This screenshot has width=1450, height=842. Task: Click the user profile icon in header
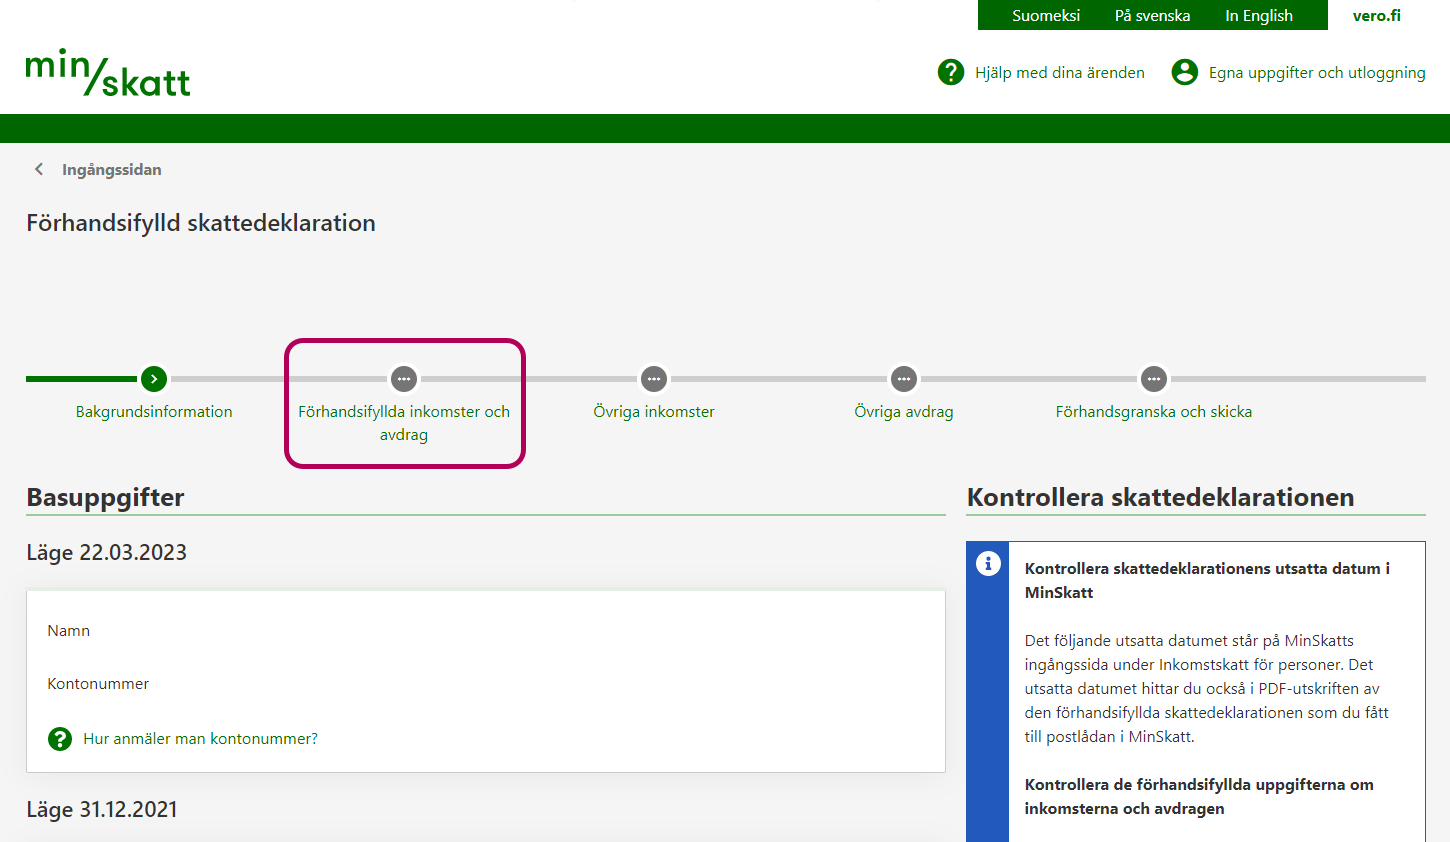1184,72
